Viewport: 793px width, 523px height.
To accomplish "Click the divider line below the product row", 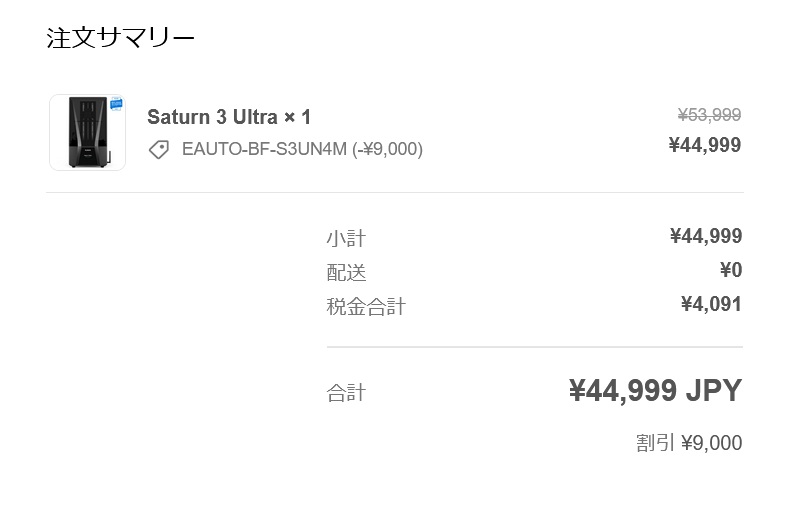I will click(x=395, y=192).
